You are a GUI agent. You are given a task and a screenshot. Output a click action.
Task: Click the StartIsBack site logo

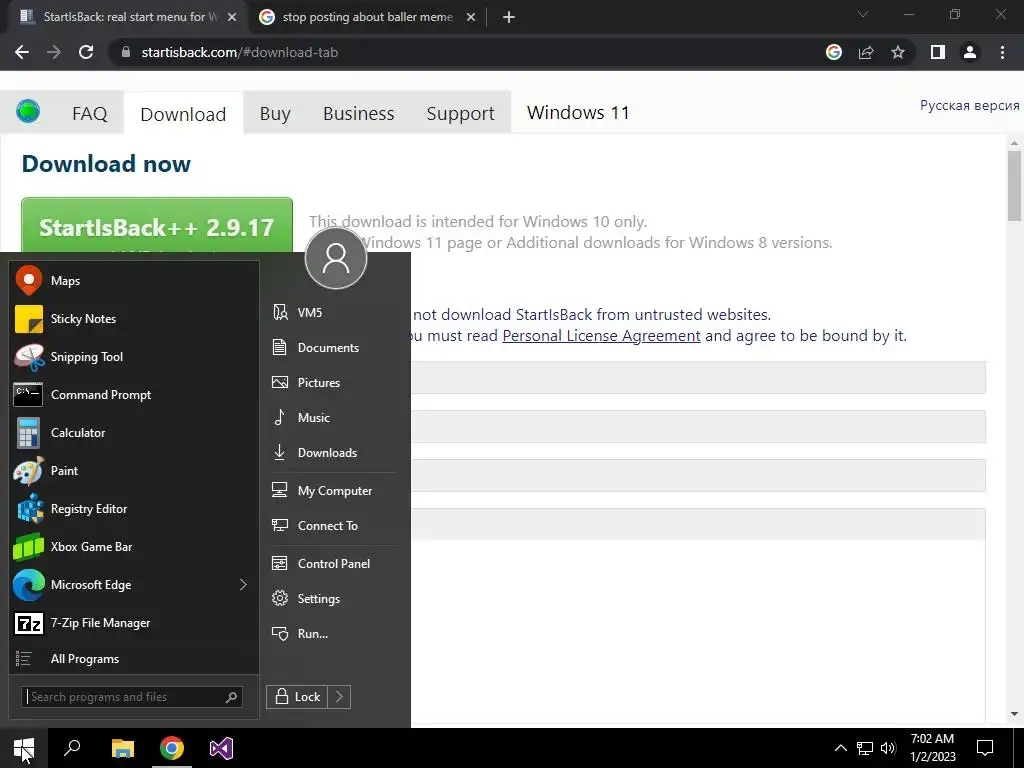pyautogui.click(x=28, y=112)
